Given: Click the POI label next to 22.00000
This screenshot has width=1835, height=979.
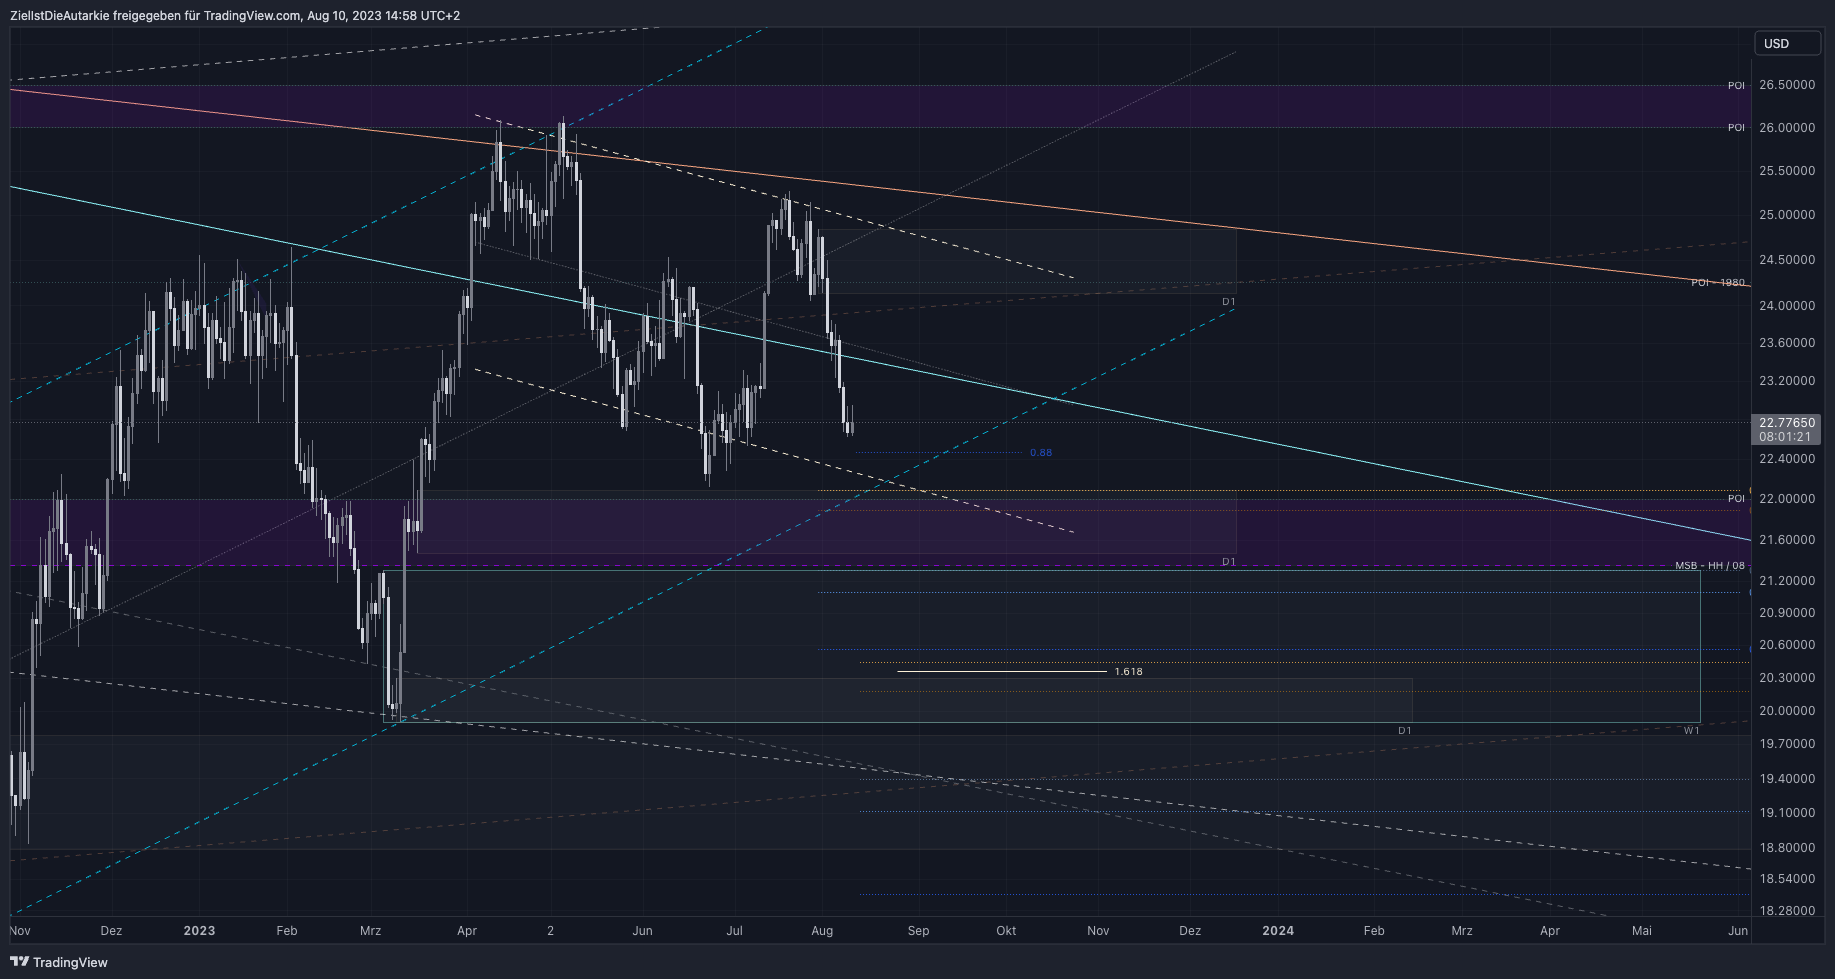Looking at the screenshot, I should pos(1736,499).
